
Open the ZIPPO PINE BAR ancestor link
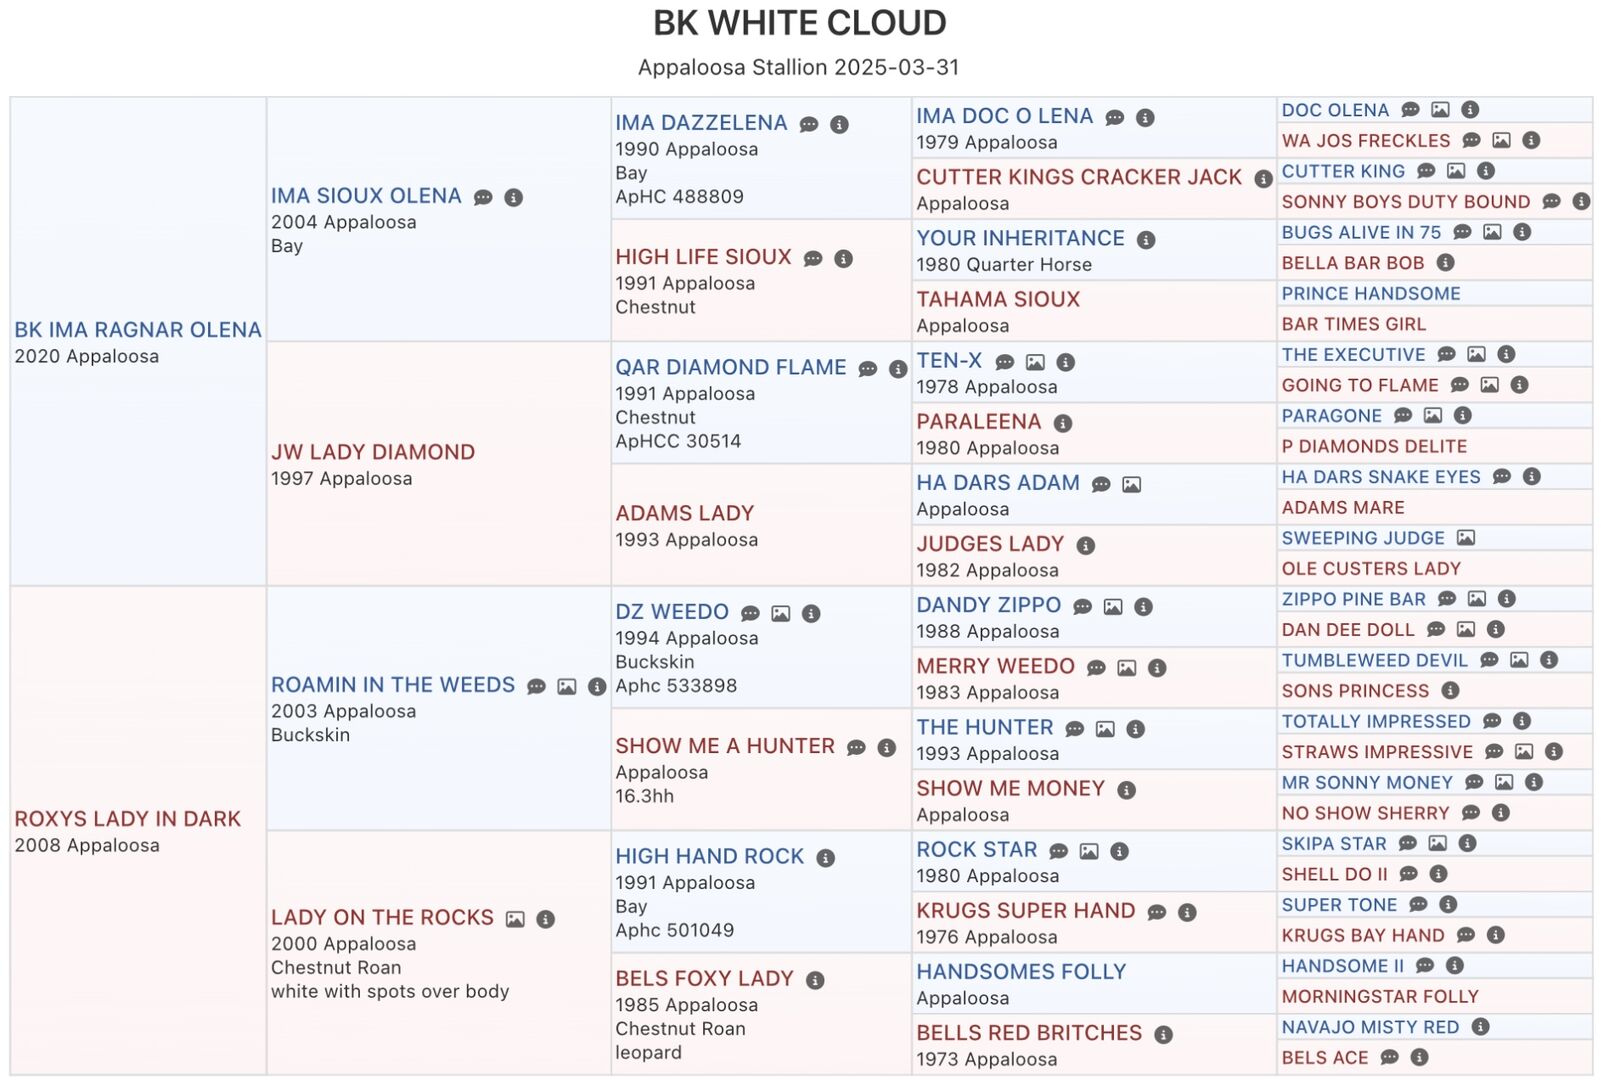coord(1353,599)
